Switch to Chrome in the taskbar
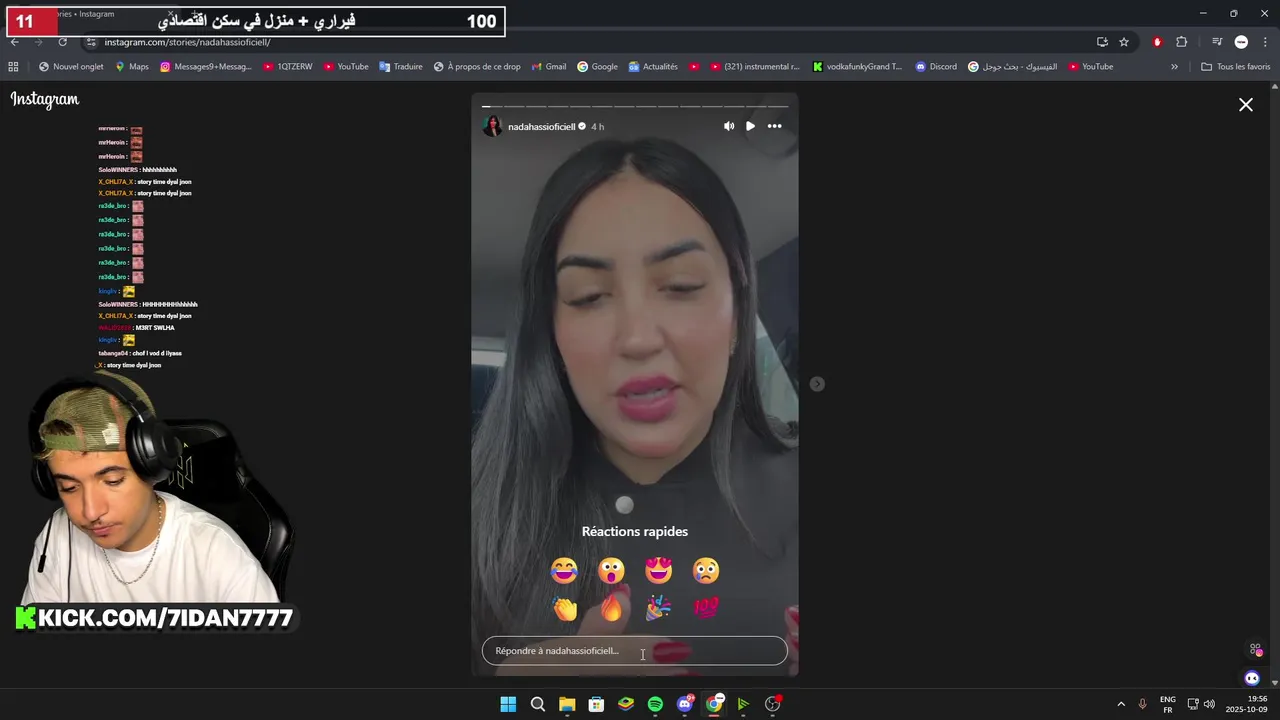1280x720 pixels. (714, 704)
